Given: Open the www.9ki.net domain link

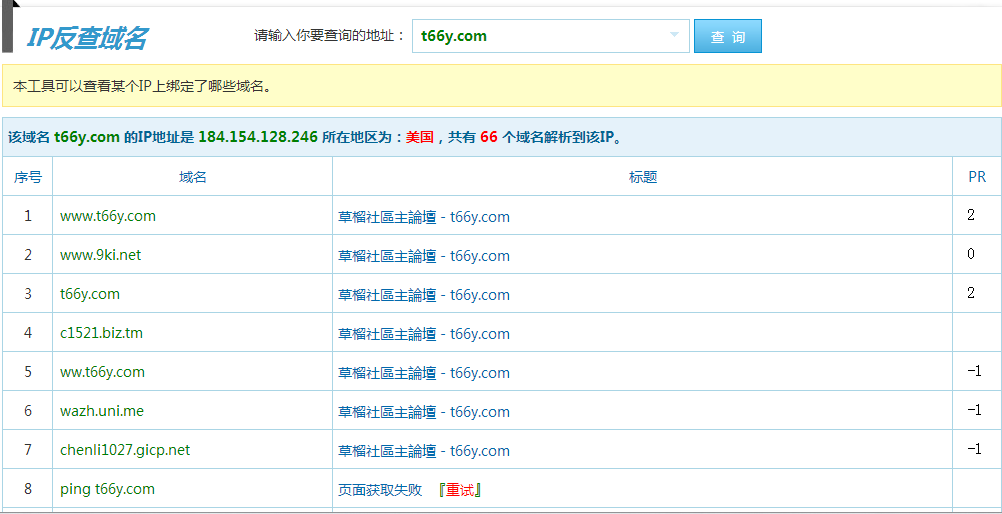Looking at the screenshot, I should click(101, 255).
